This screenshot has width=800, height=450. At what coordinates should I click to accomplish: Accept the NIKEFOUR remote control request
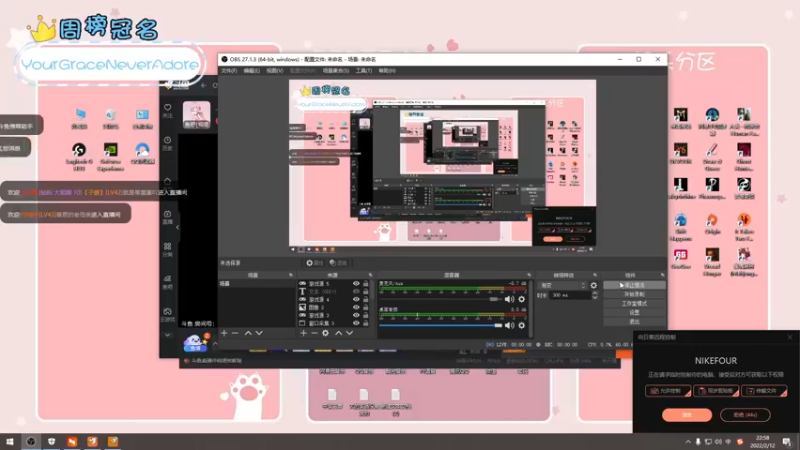687,415
